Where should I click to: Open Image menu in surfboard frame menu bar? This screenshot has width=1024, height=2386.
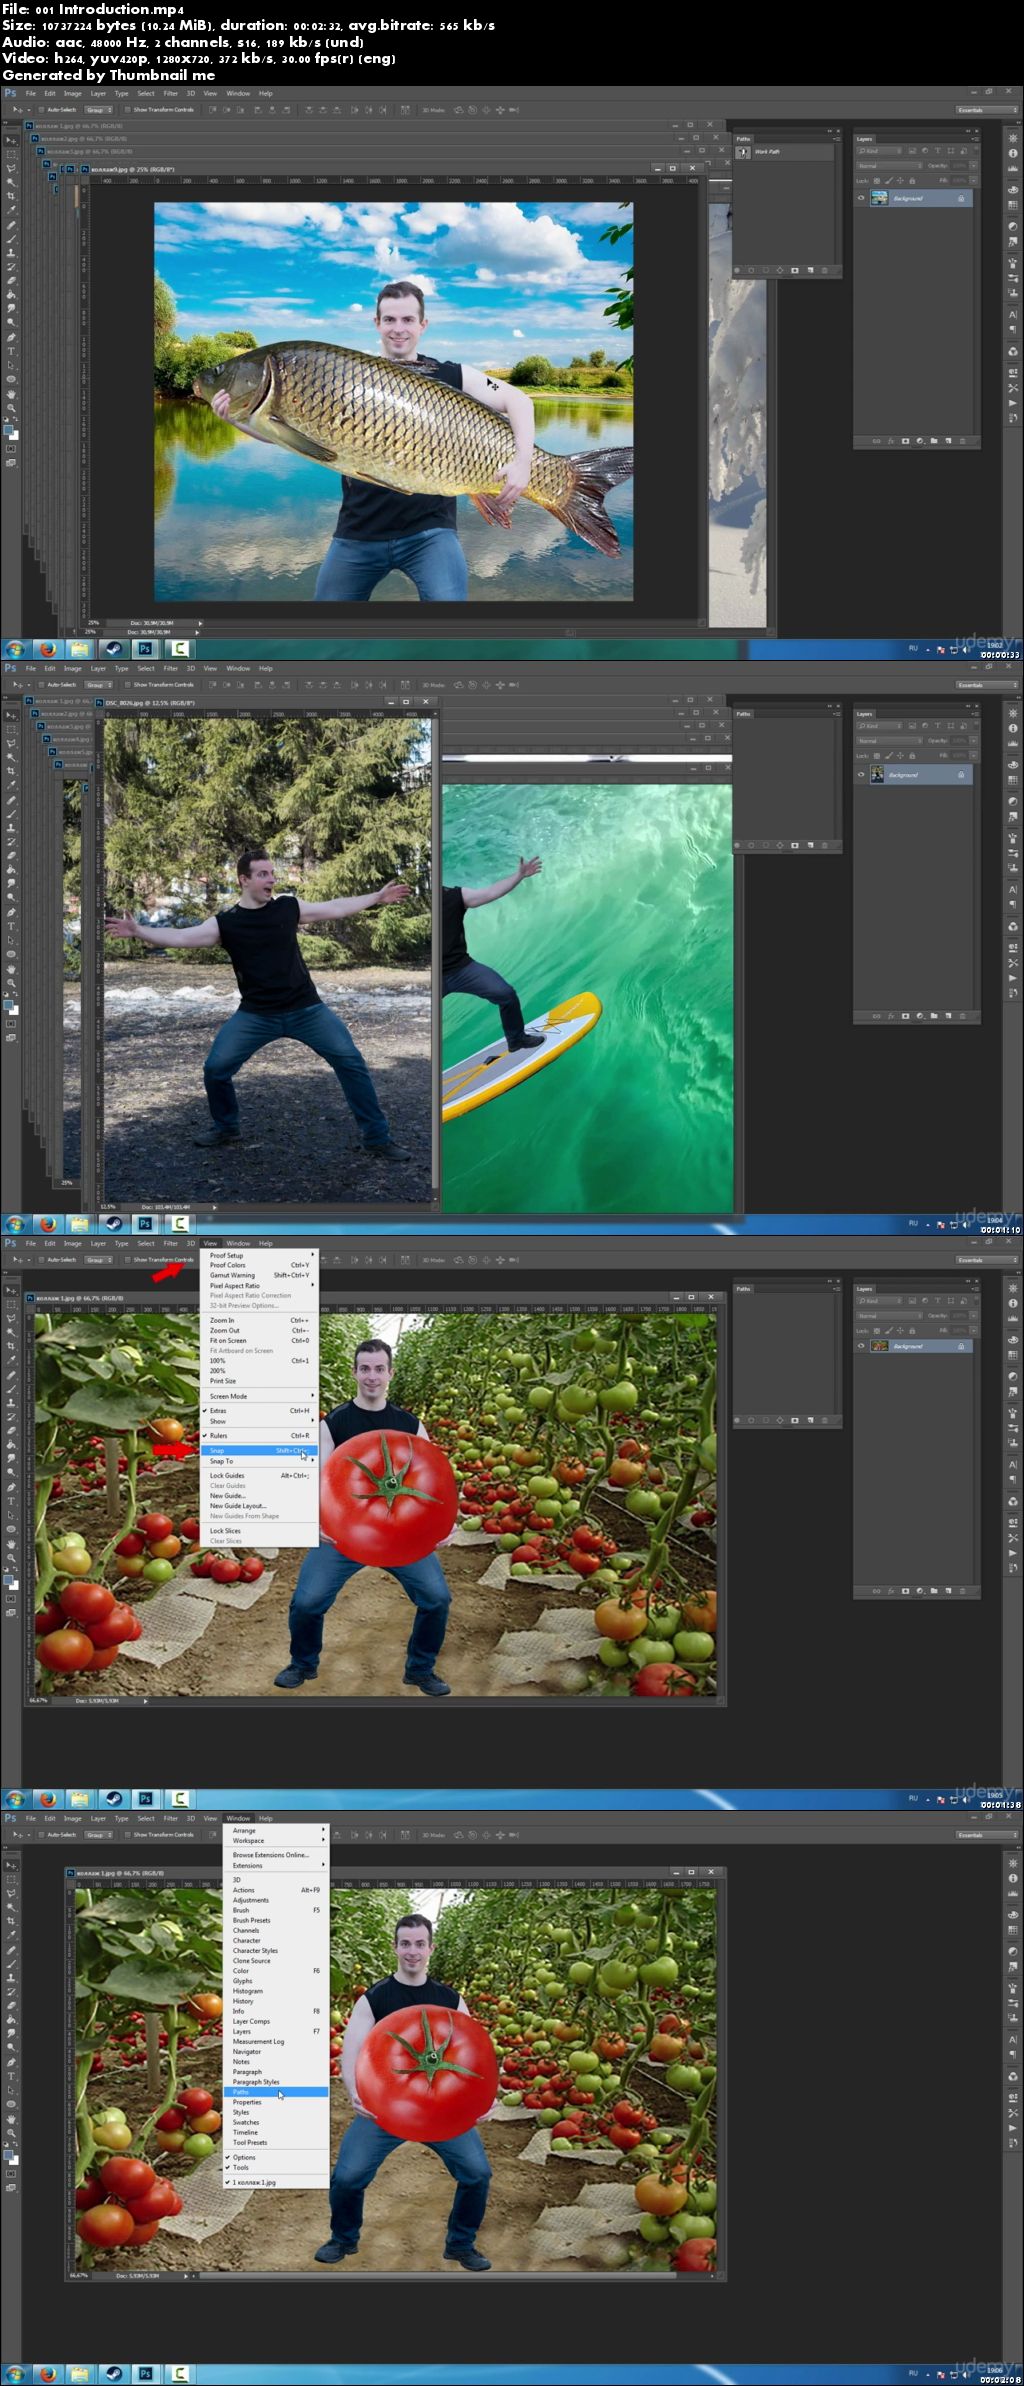[73, 668]
